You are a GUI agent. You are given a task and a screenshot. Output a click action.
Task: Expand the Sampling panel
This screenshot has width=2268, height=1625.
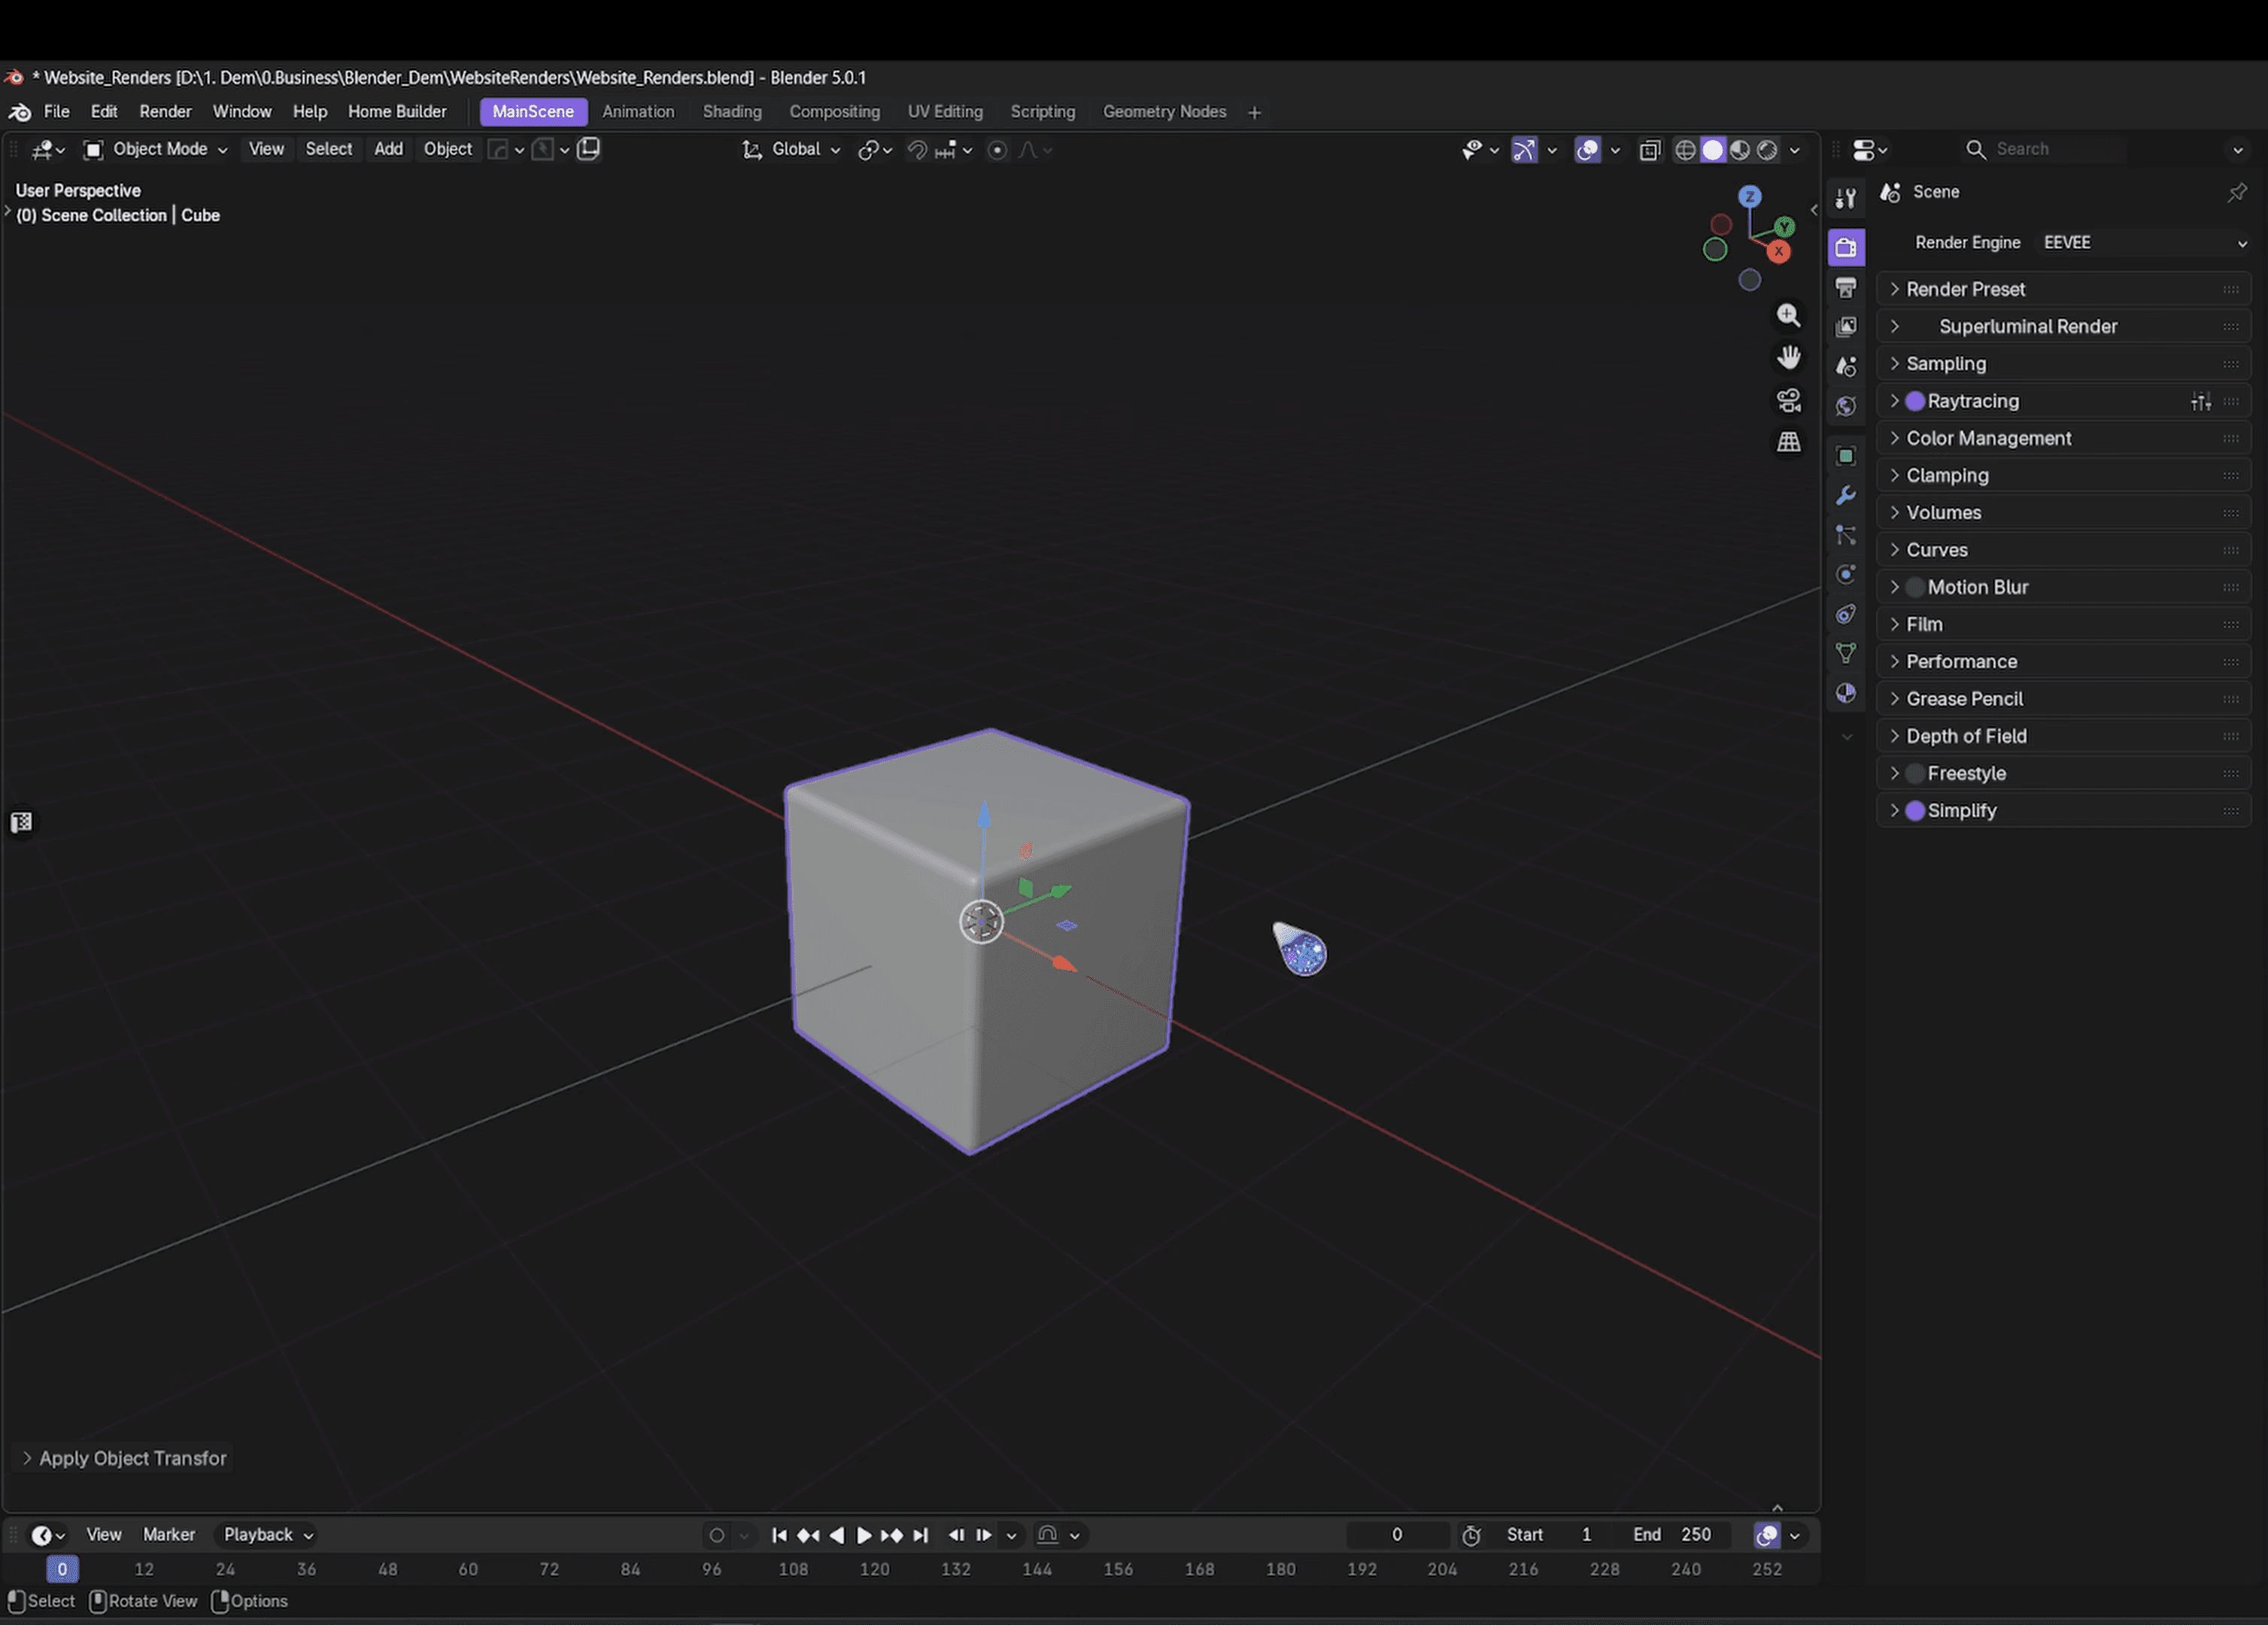(2064, 364)
